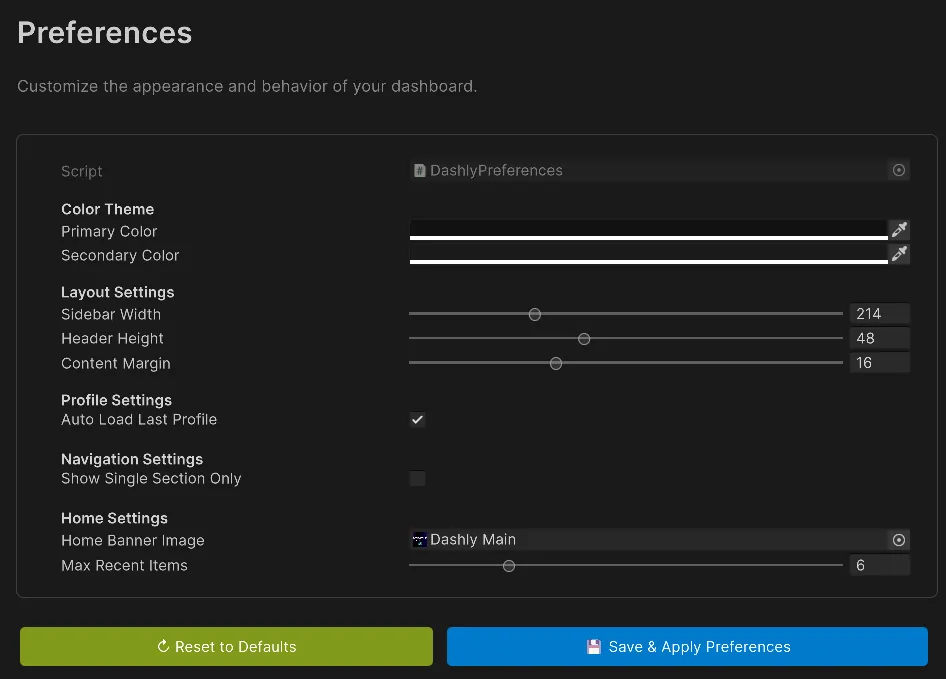Click the Max Recent Items slider handle
This screenshot has height=679, width=946.
509,565
